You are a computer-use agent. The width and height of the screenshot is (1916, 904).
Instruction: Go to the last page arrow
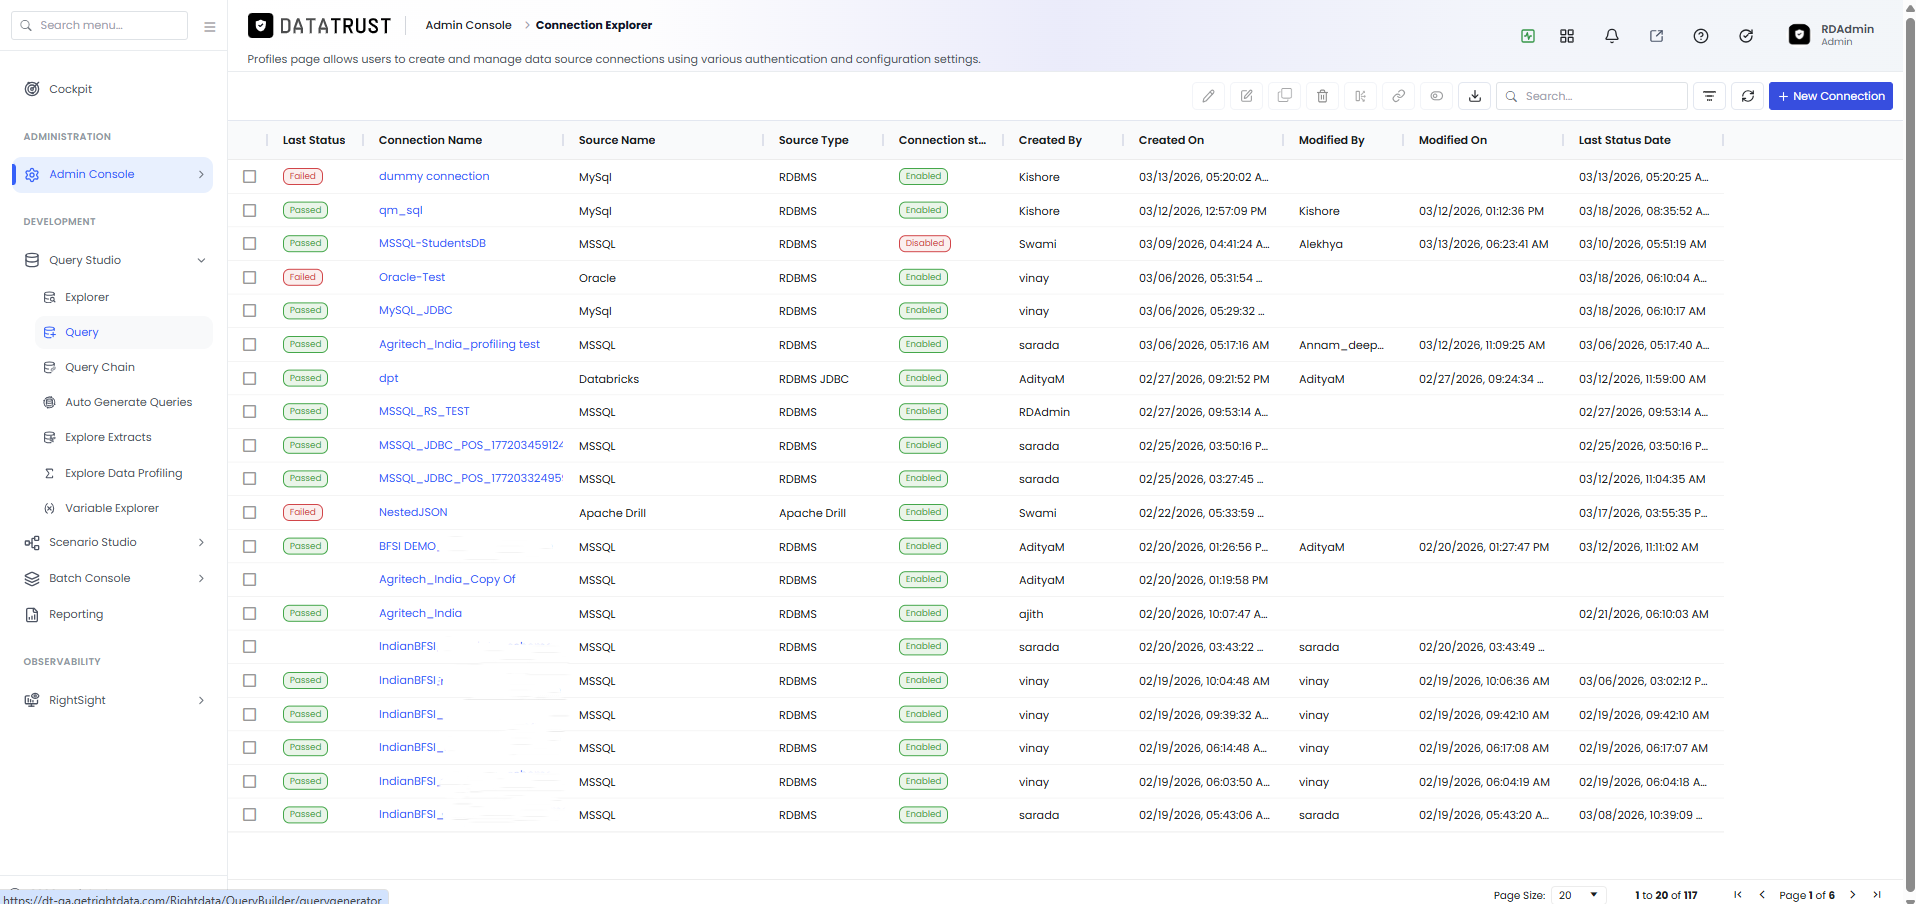pos(1877,895)
